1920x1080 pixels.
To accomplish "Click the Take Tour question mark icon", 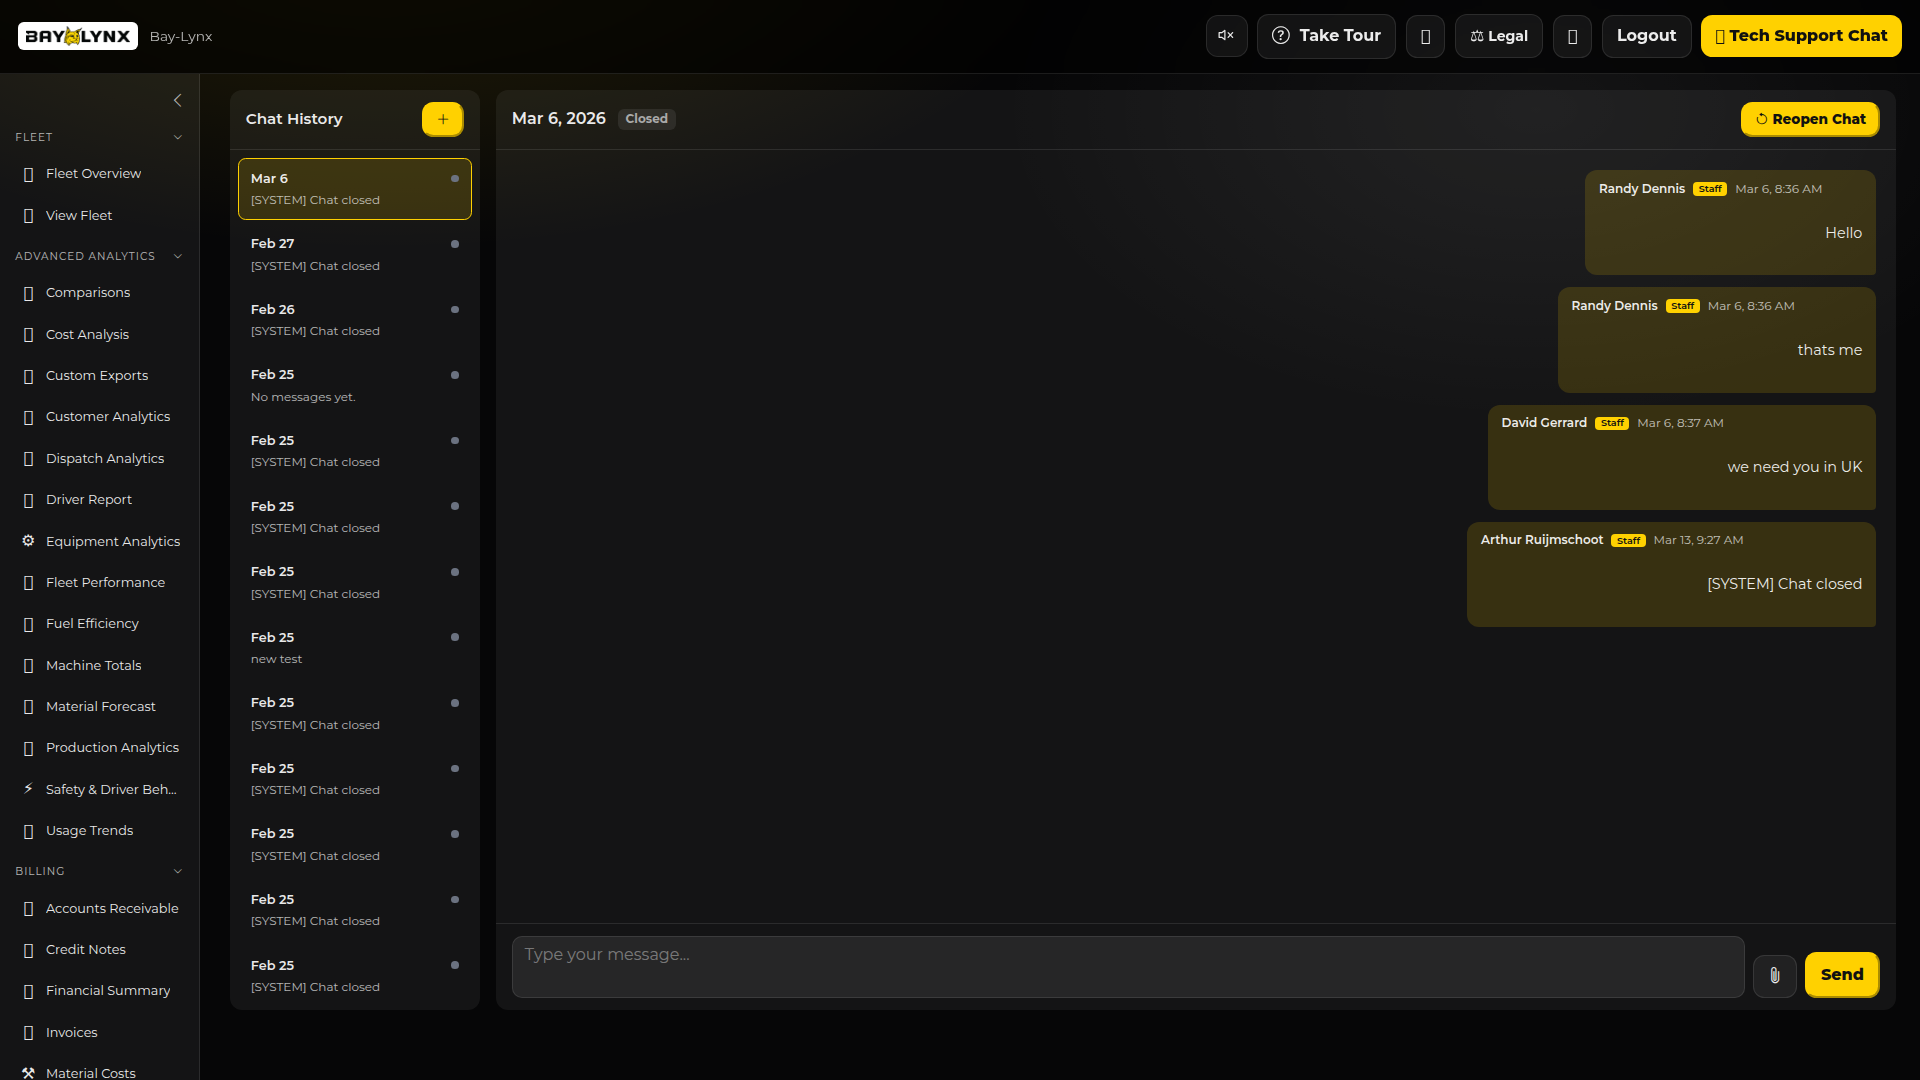I will pos(1280,36).
